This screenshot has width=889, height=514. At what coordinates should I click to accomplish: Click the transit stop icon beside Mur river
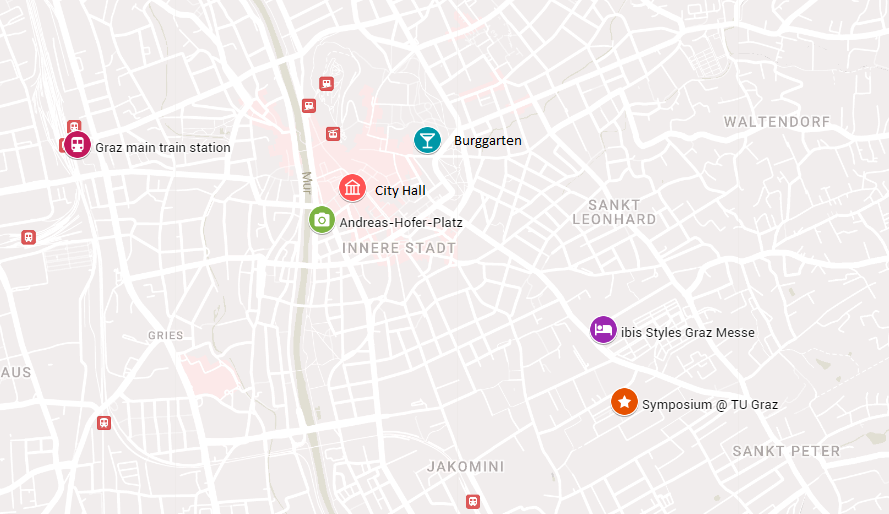[308, 105]
